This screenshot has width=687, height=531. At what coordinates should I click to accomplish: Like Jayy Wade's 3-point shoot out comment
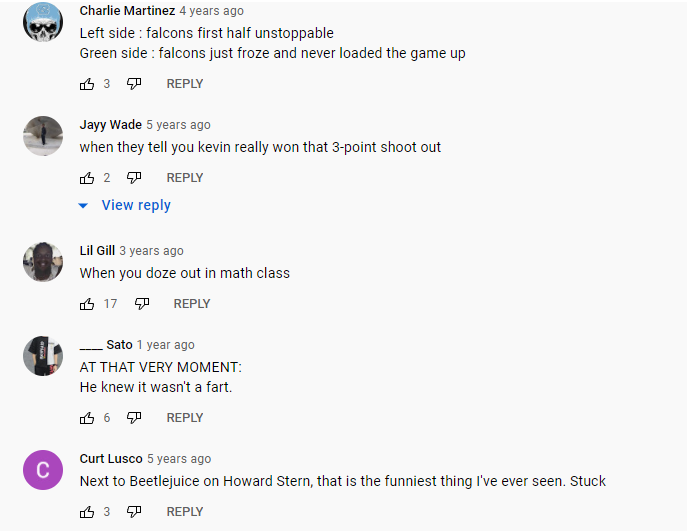(x=87, y=178)
